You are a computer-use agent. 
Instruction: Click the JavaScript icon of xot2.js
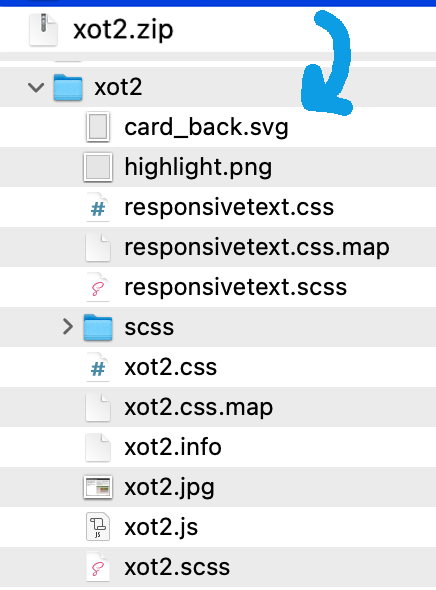[98, 527]
